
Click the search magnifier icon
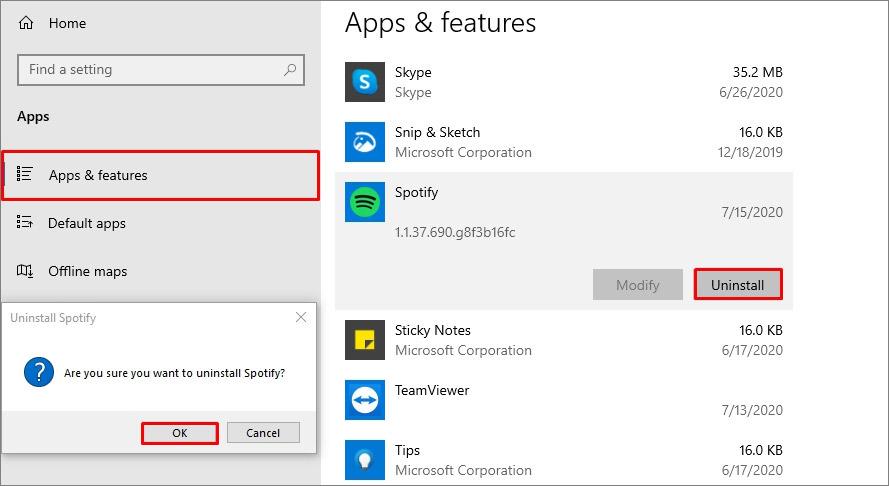(x=290, y=70)
